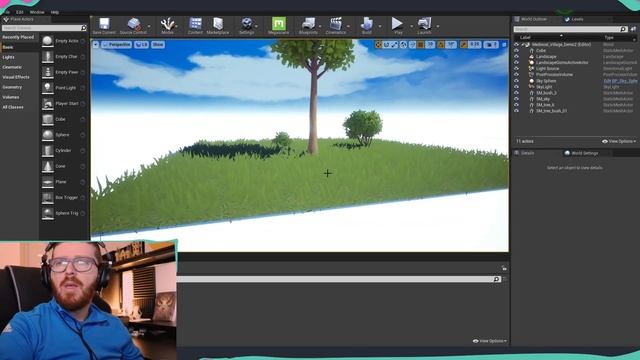Toggle visibility eye for SM_sky
640x360 pixels.
(x=516, y=99)
